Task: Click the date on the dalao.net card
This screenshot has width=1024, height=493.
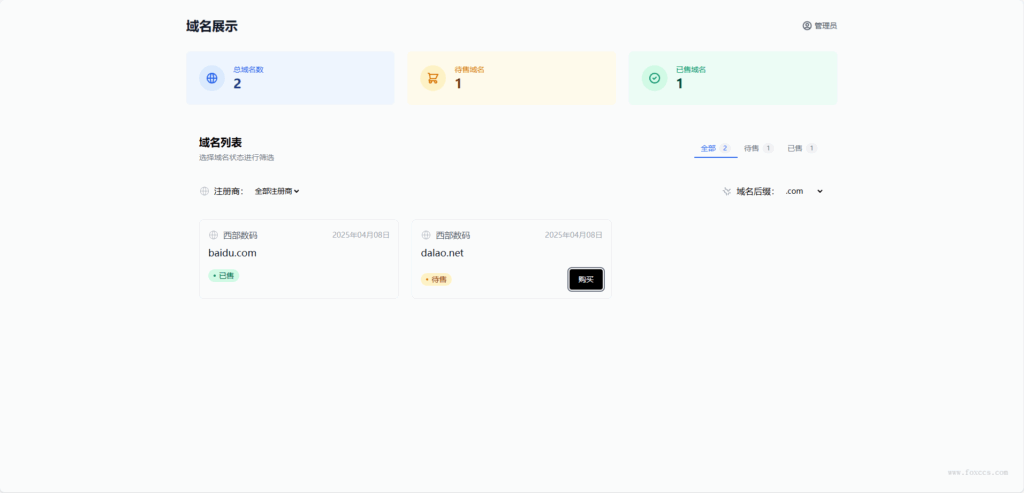Action: (x=573, y=235)
